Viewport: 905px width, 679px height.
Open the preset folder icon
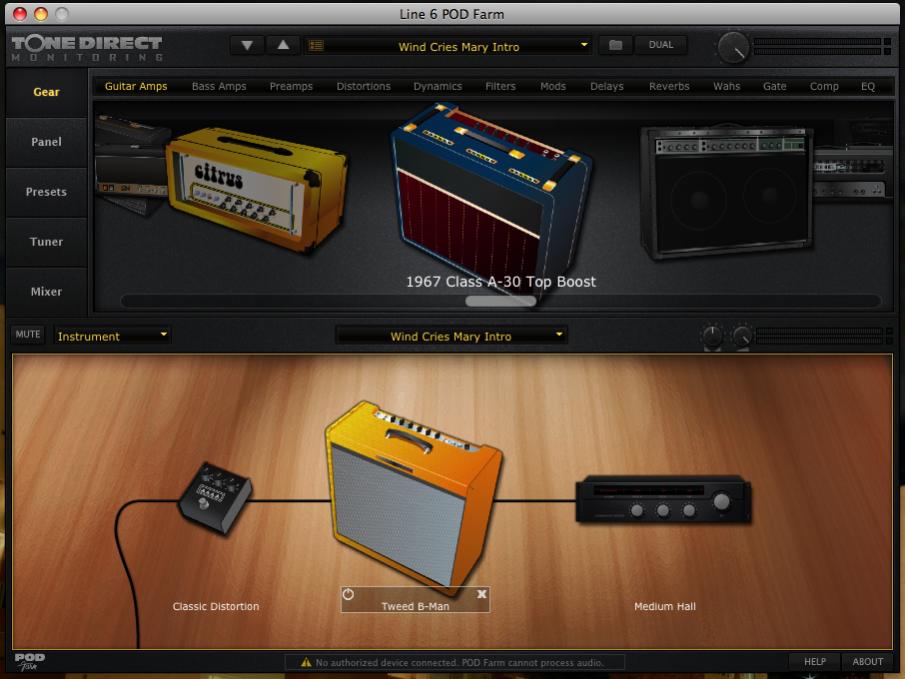(615, 45)
